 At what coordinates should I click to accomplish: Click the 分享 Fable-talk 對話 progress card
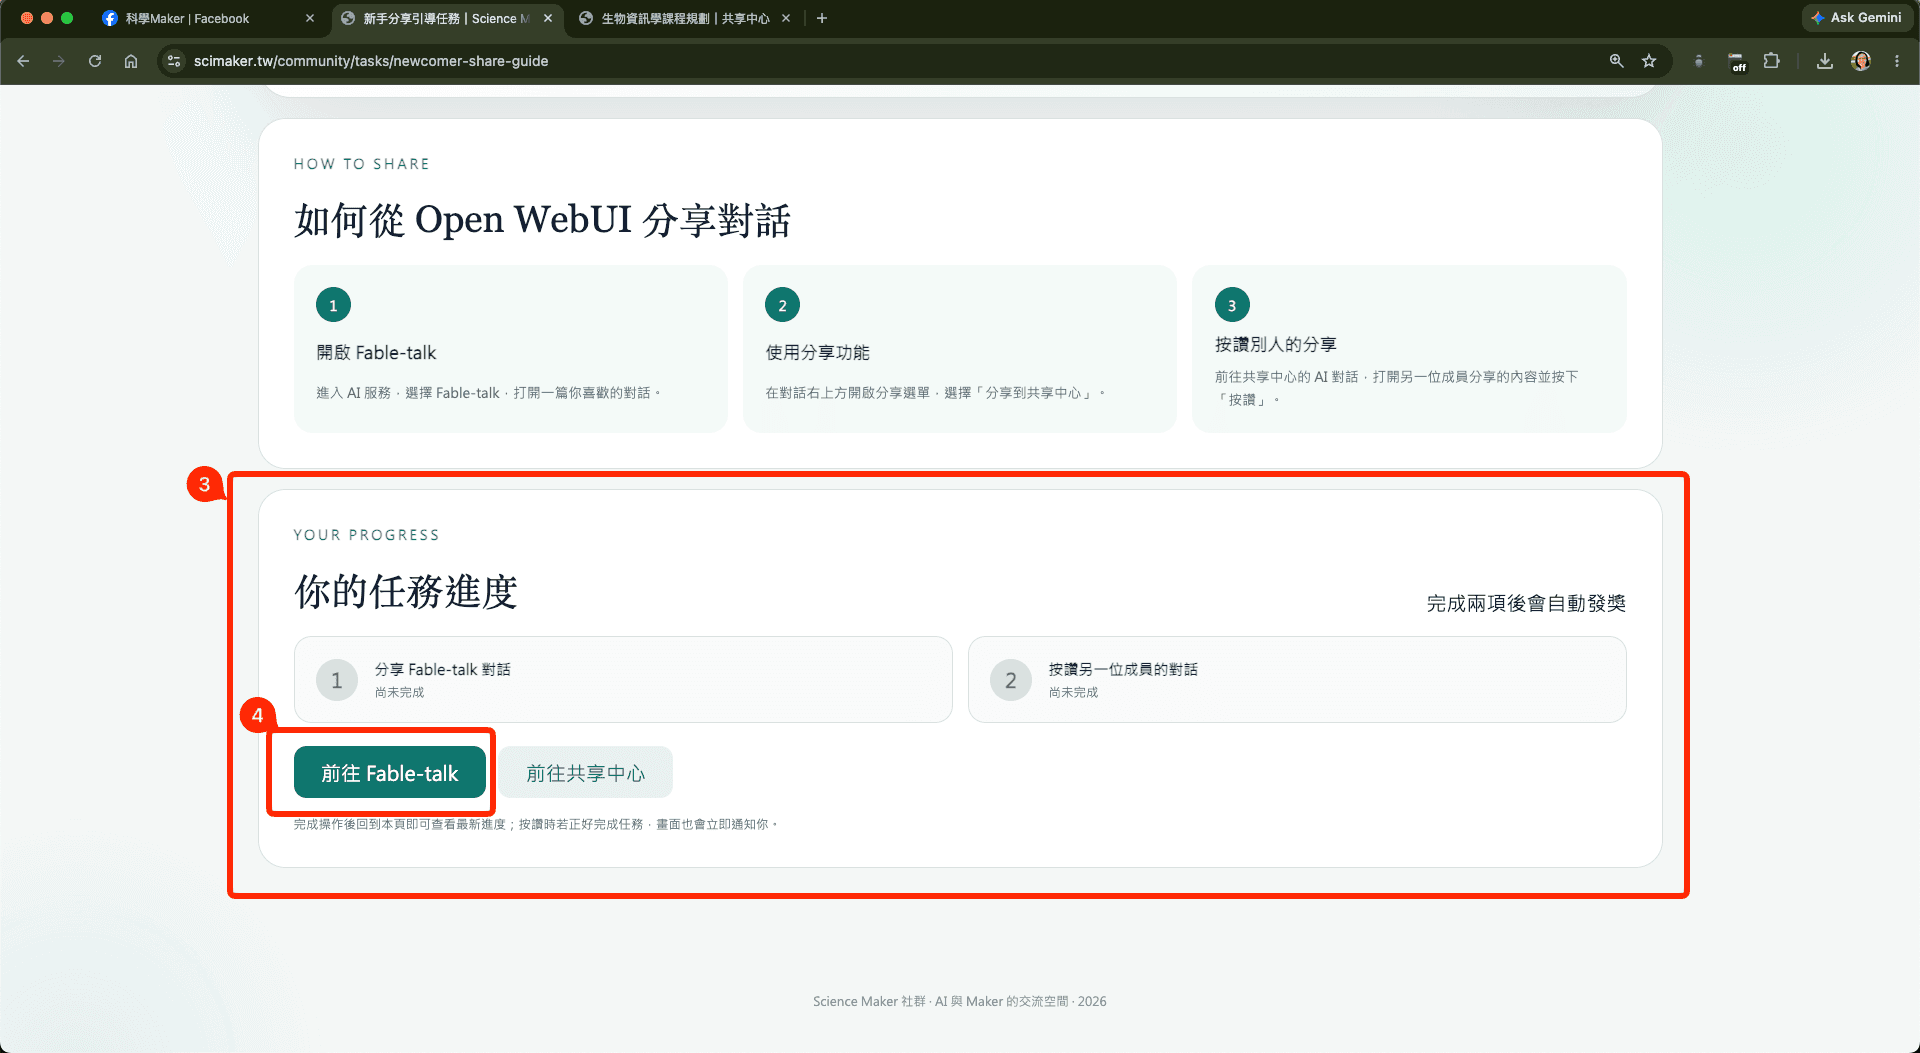[623, 680]
